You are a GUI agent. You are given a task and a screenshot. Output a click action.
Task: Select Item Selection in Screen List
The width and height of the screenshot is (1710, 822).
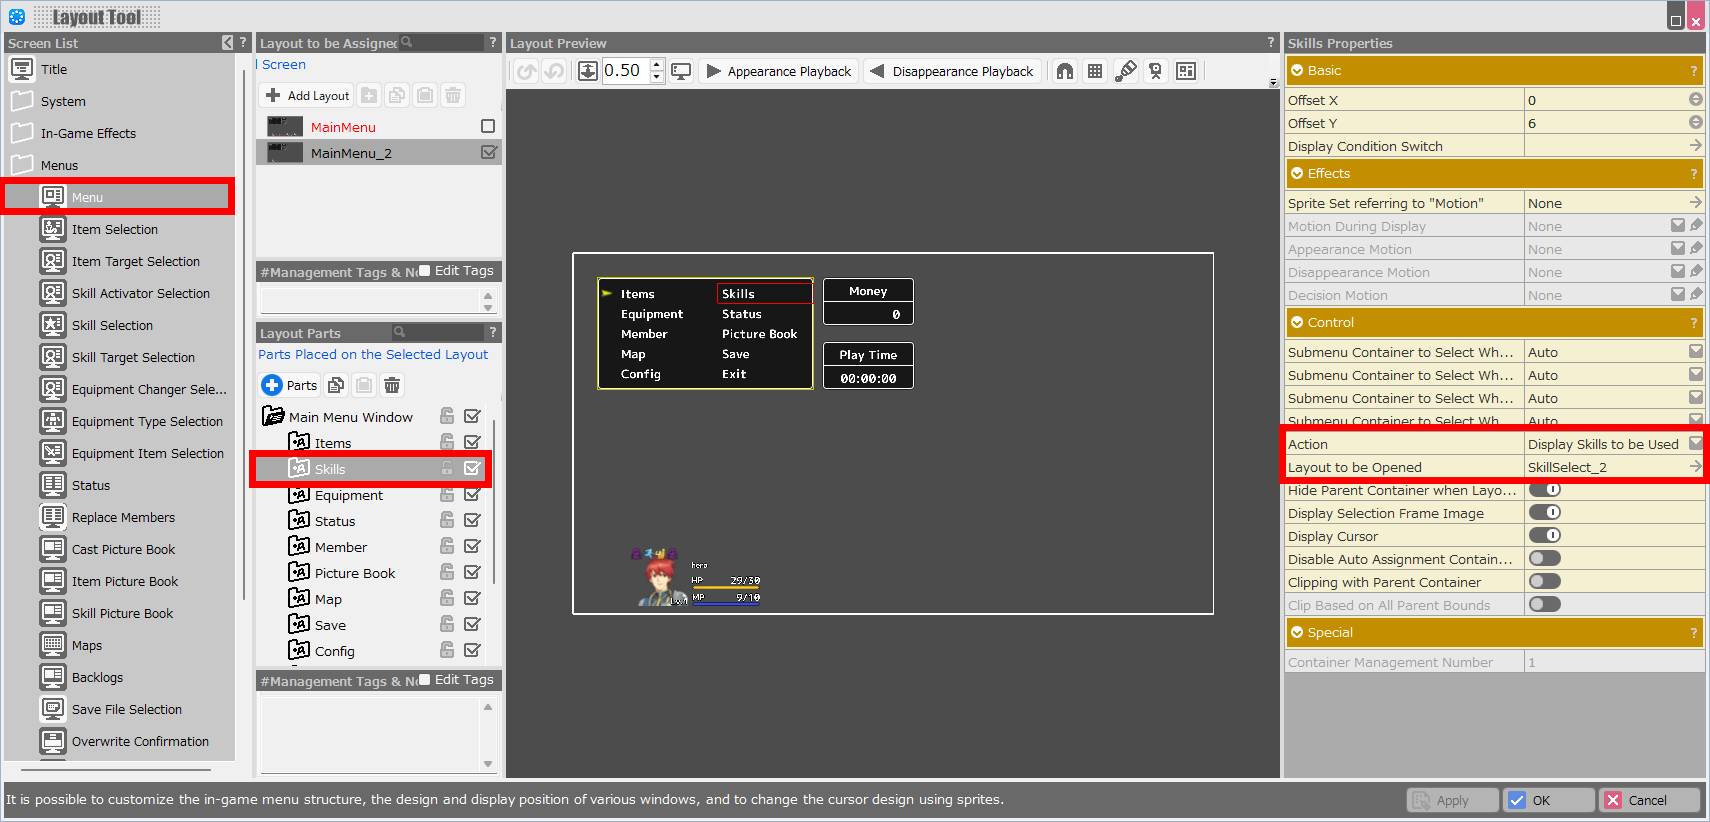115,229
